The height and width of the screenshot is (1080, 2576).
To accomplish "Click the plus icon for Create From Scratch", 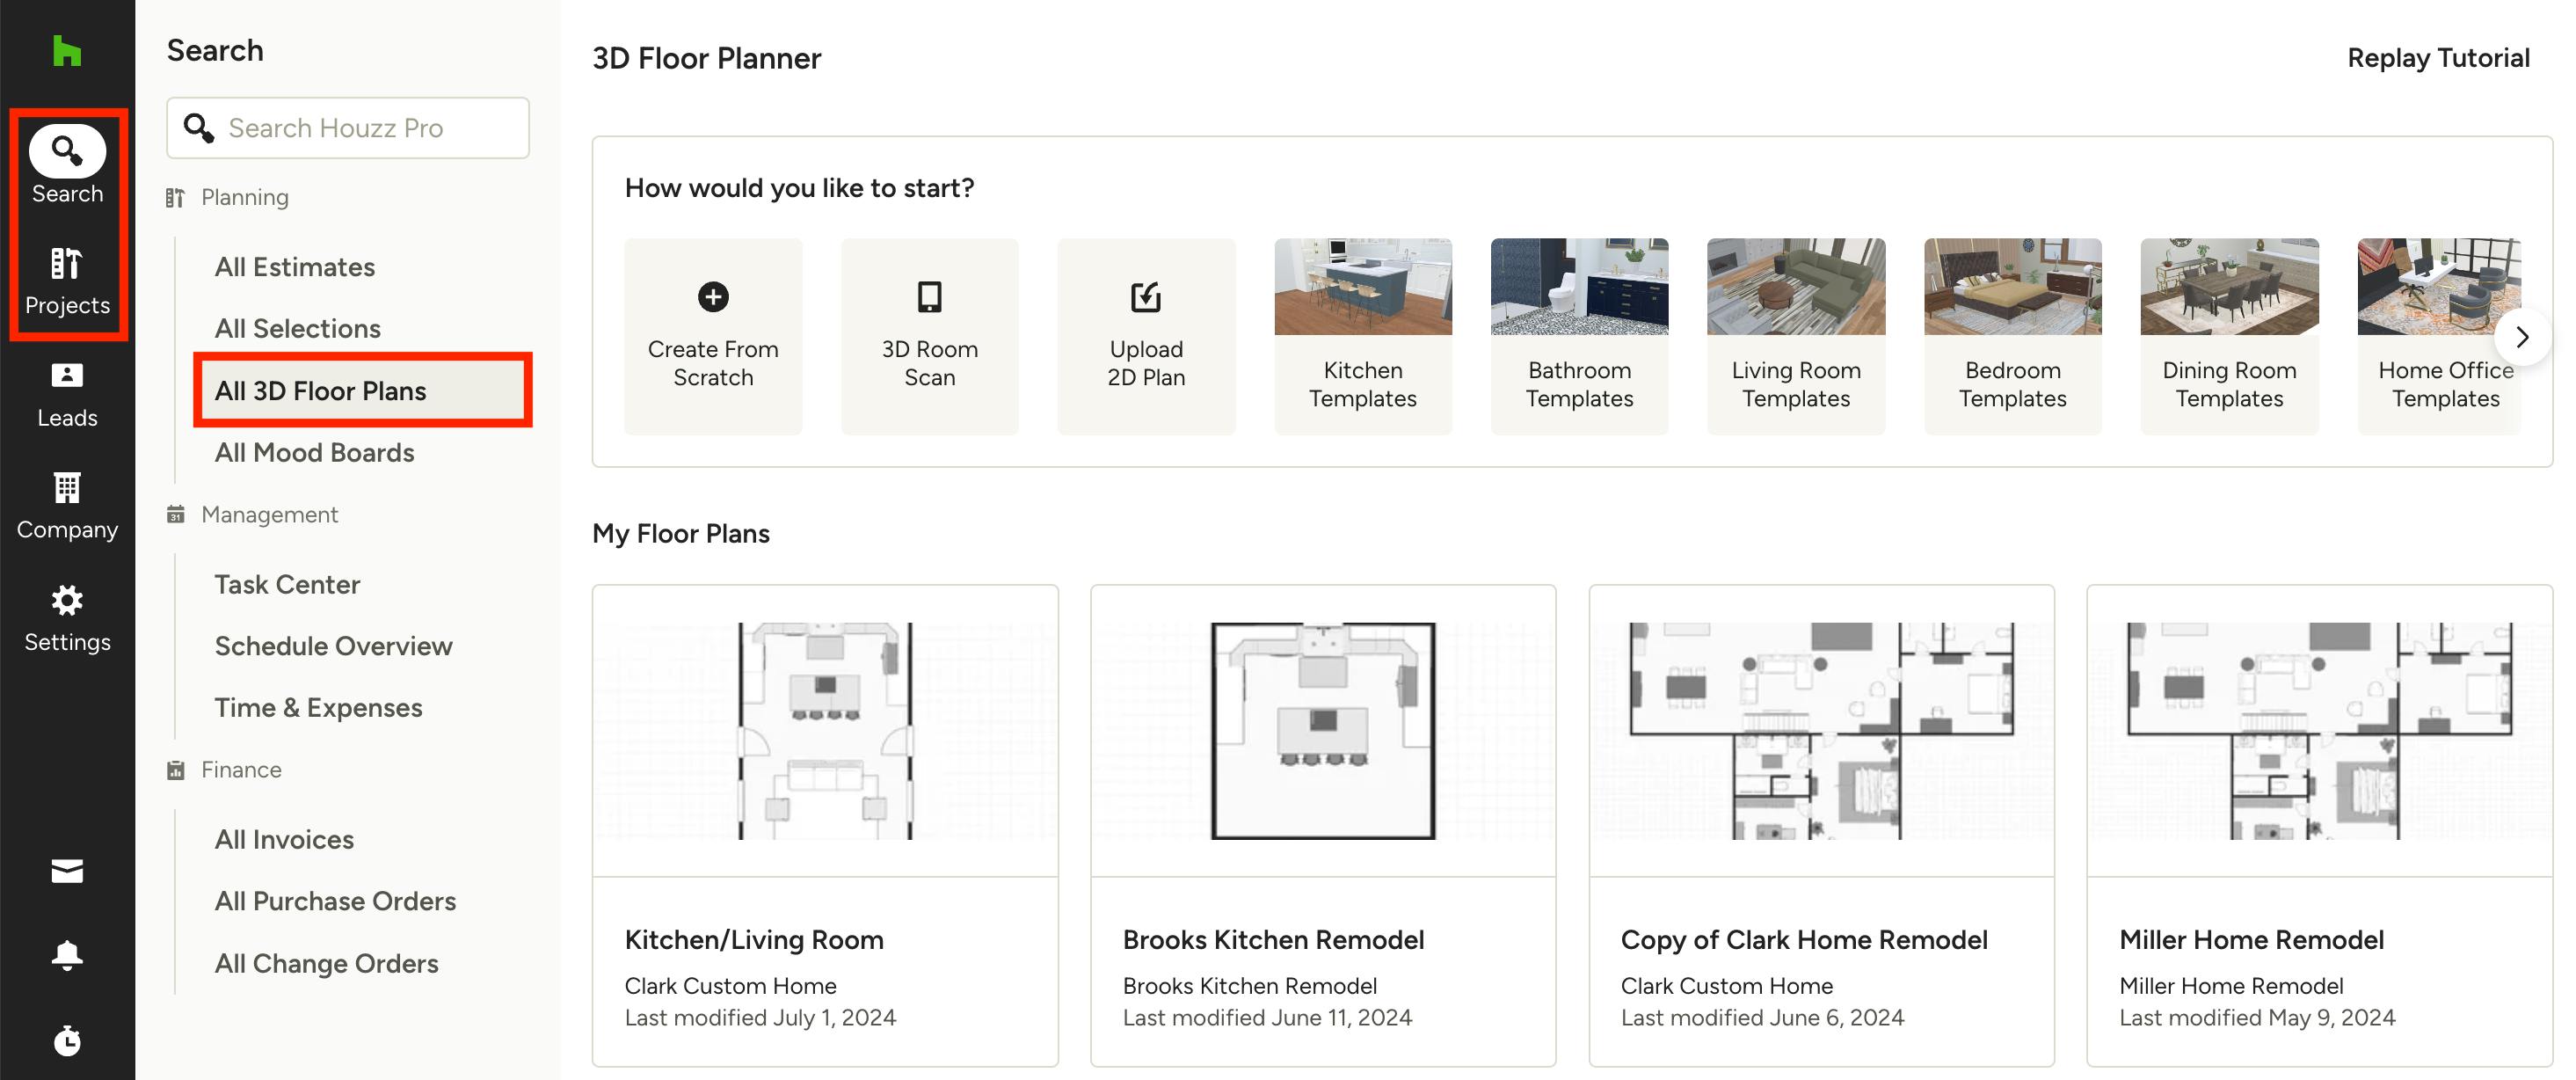I will 713,297.
